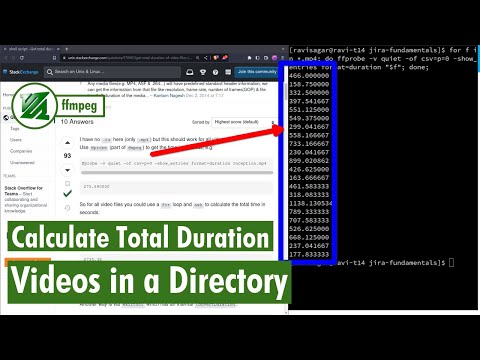Bookmark the top answer
Screen dimensions: 480x360
click(67, 184)
